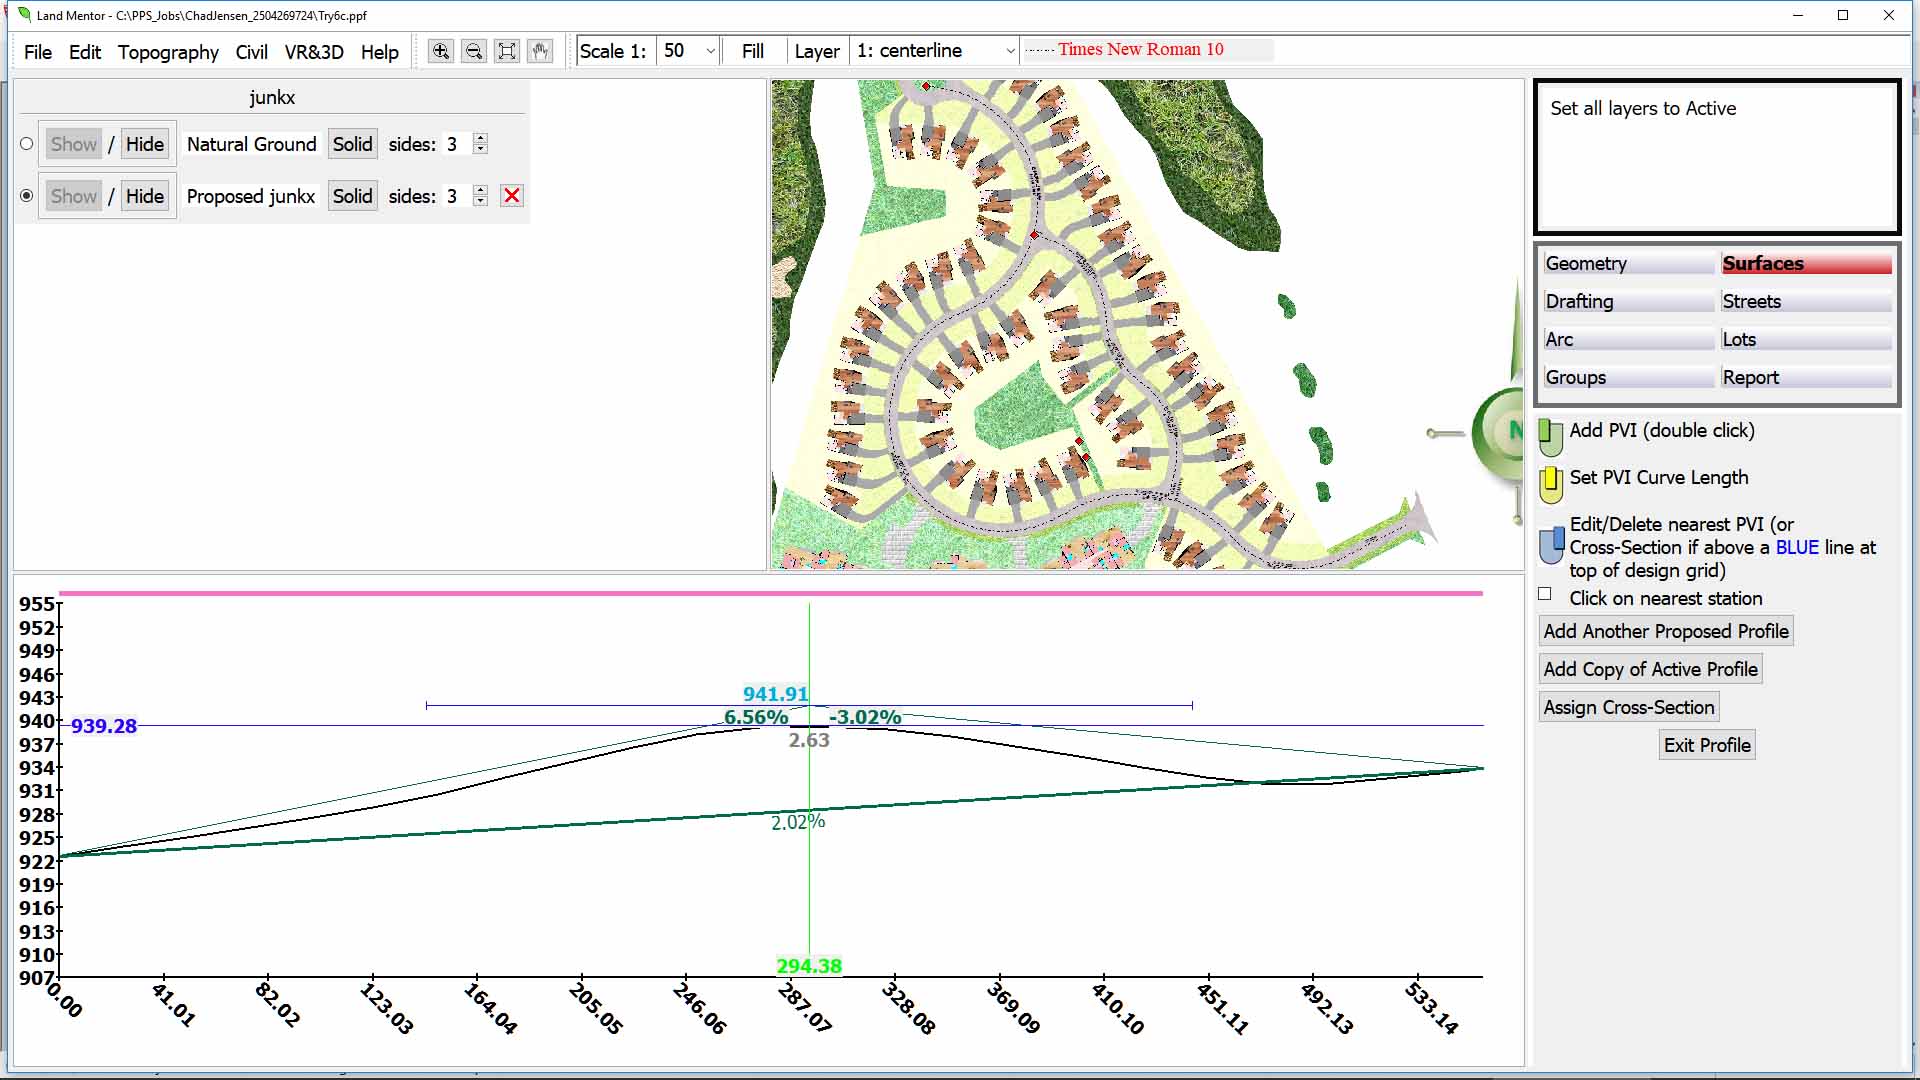The image size is (1920, 1080).
Task: Click Add Another Proposed Profile button
Action: [1665, 631]
